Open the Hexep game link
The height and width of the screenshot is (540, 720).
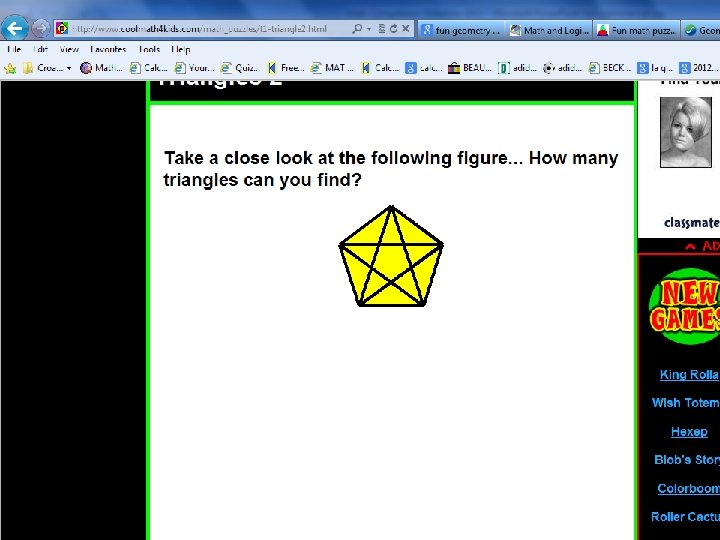(x=689, y=432)
